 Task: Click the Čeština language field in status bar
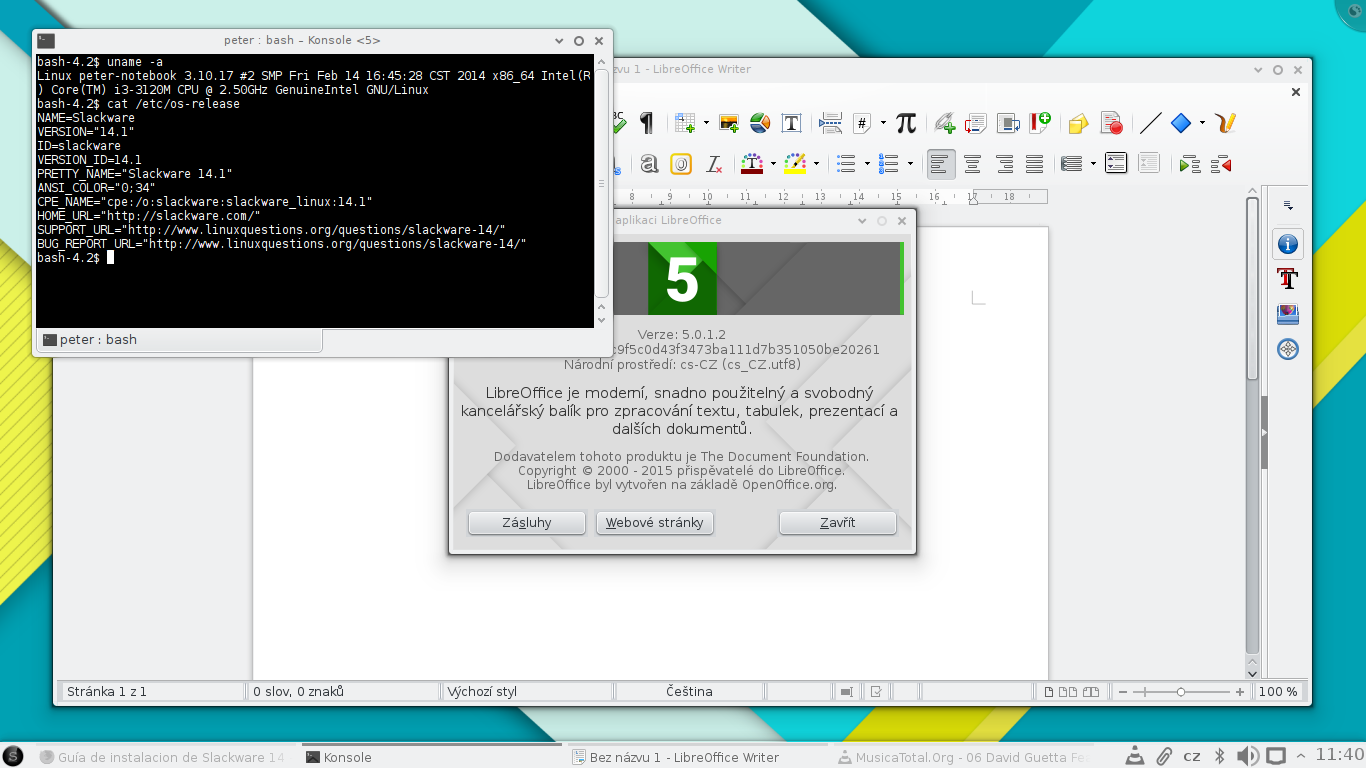pyautogui.click(x=689, y=692)
